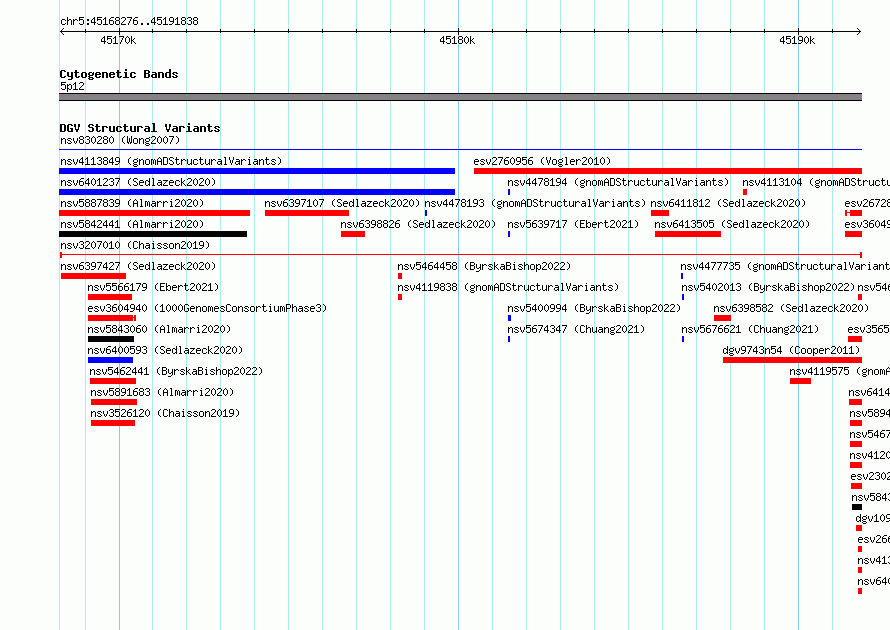This screenshot has height=630, width=890.
Task: Click the red bar under nsv5887839
Action: click(x=154, y=213)
